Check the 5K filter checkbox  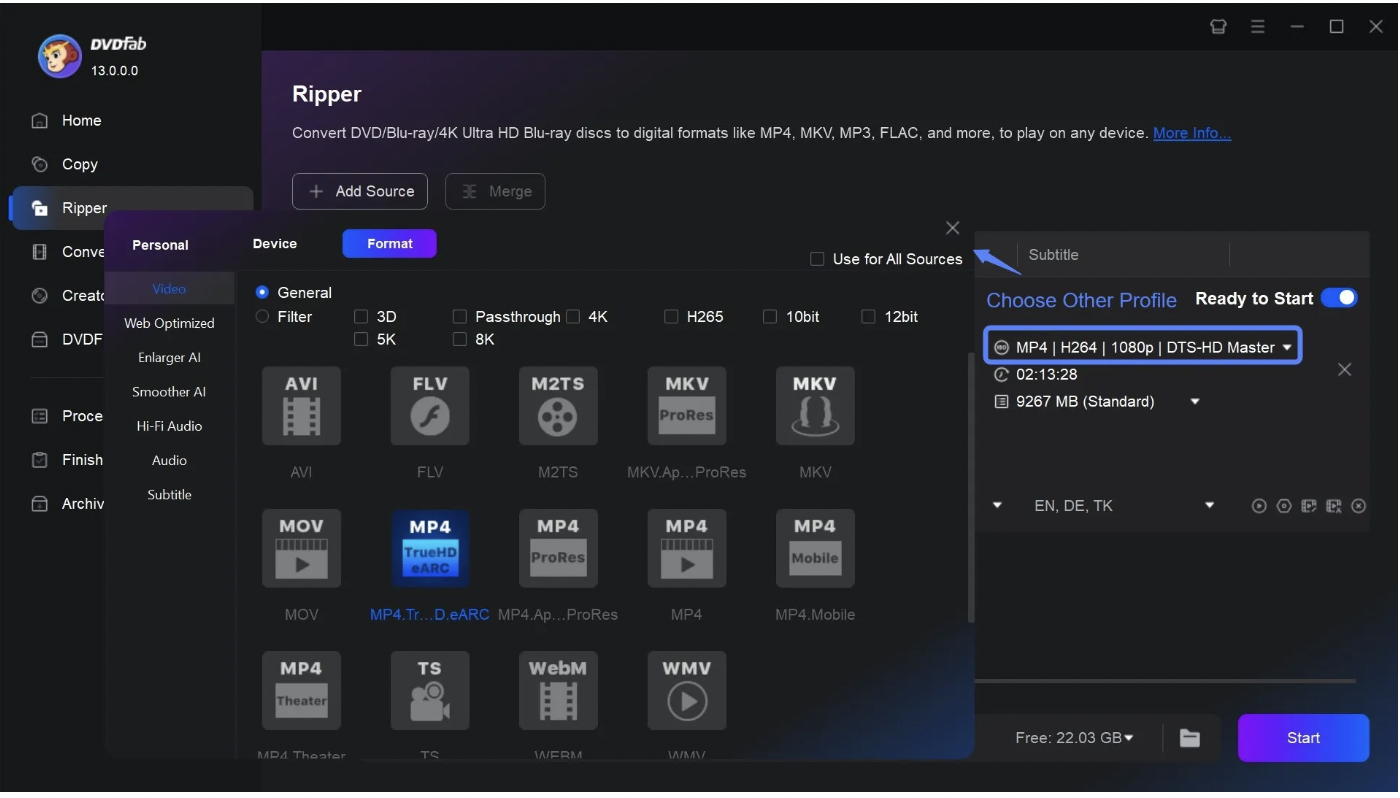coord(361,339)
